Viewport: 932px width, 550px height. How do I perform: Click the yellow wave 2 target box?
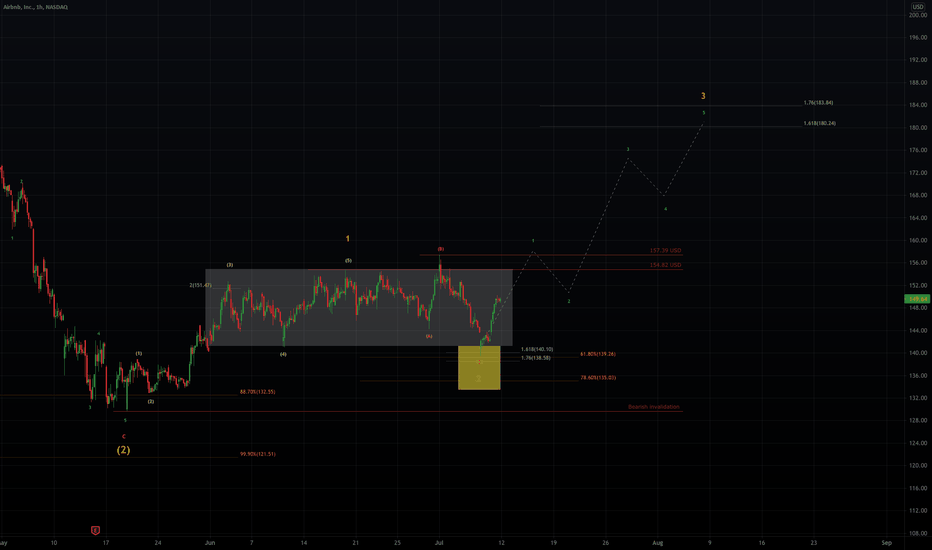click(479, 367)
